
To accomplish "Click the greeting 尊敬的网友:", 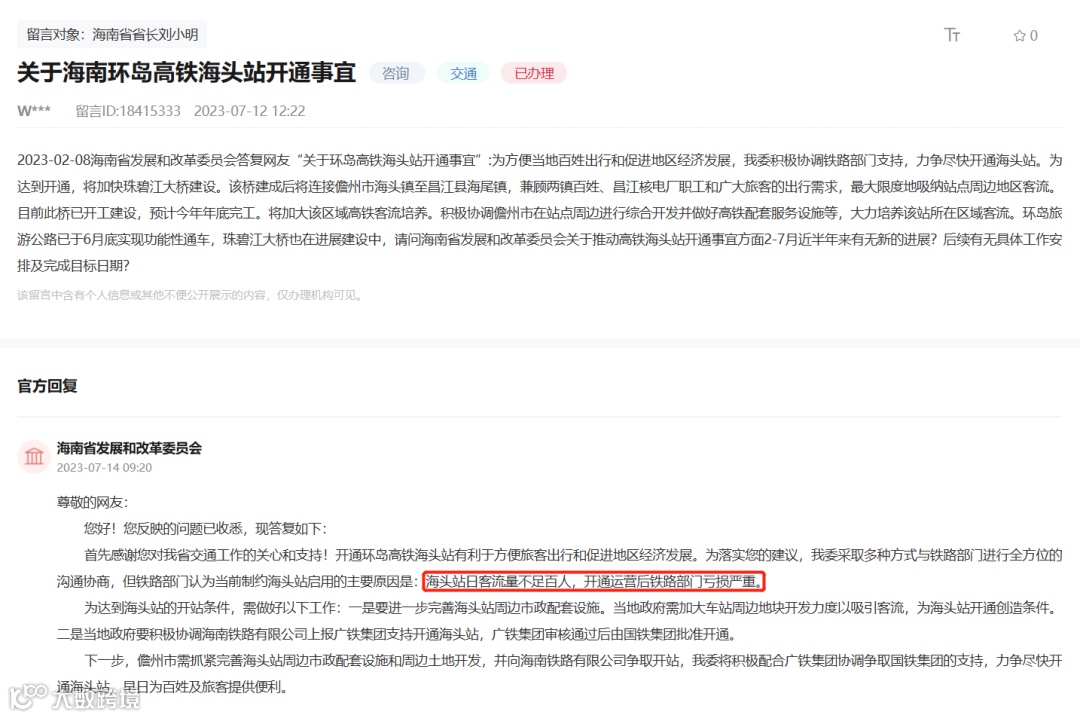I will click(92, 502).
